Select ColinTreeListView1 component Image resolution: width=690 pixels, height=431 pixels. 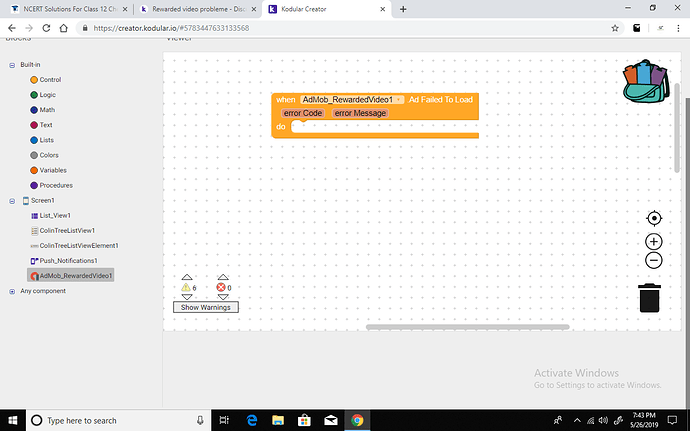coord(63,230)
